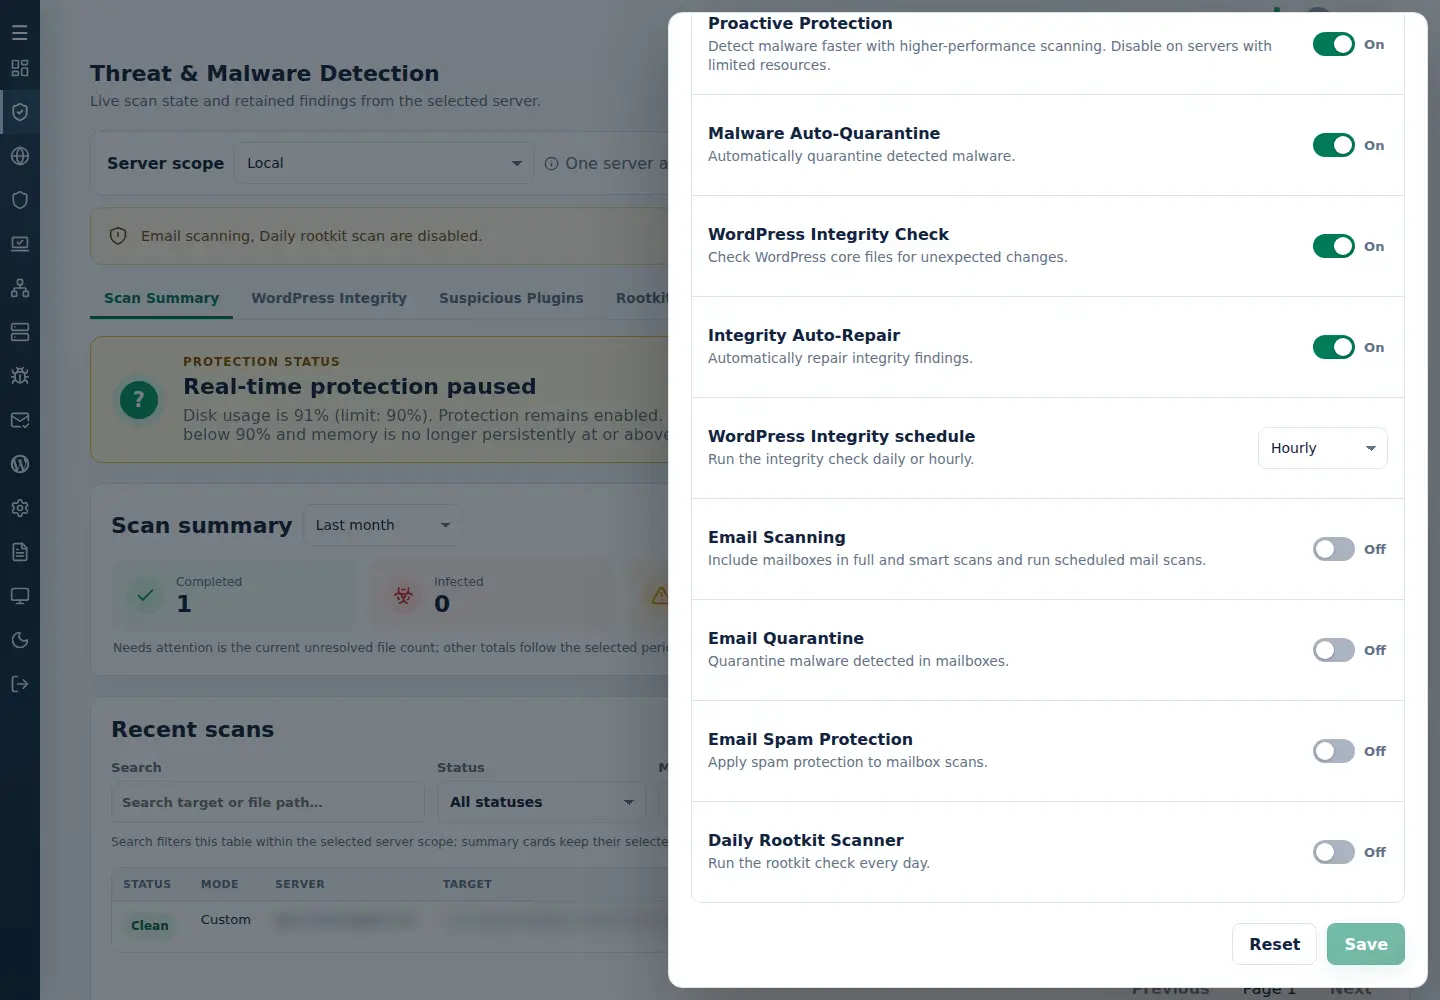Click the TARGET column header
This screenshot has height=1000, width=1440.
tap(467, 884)
